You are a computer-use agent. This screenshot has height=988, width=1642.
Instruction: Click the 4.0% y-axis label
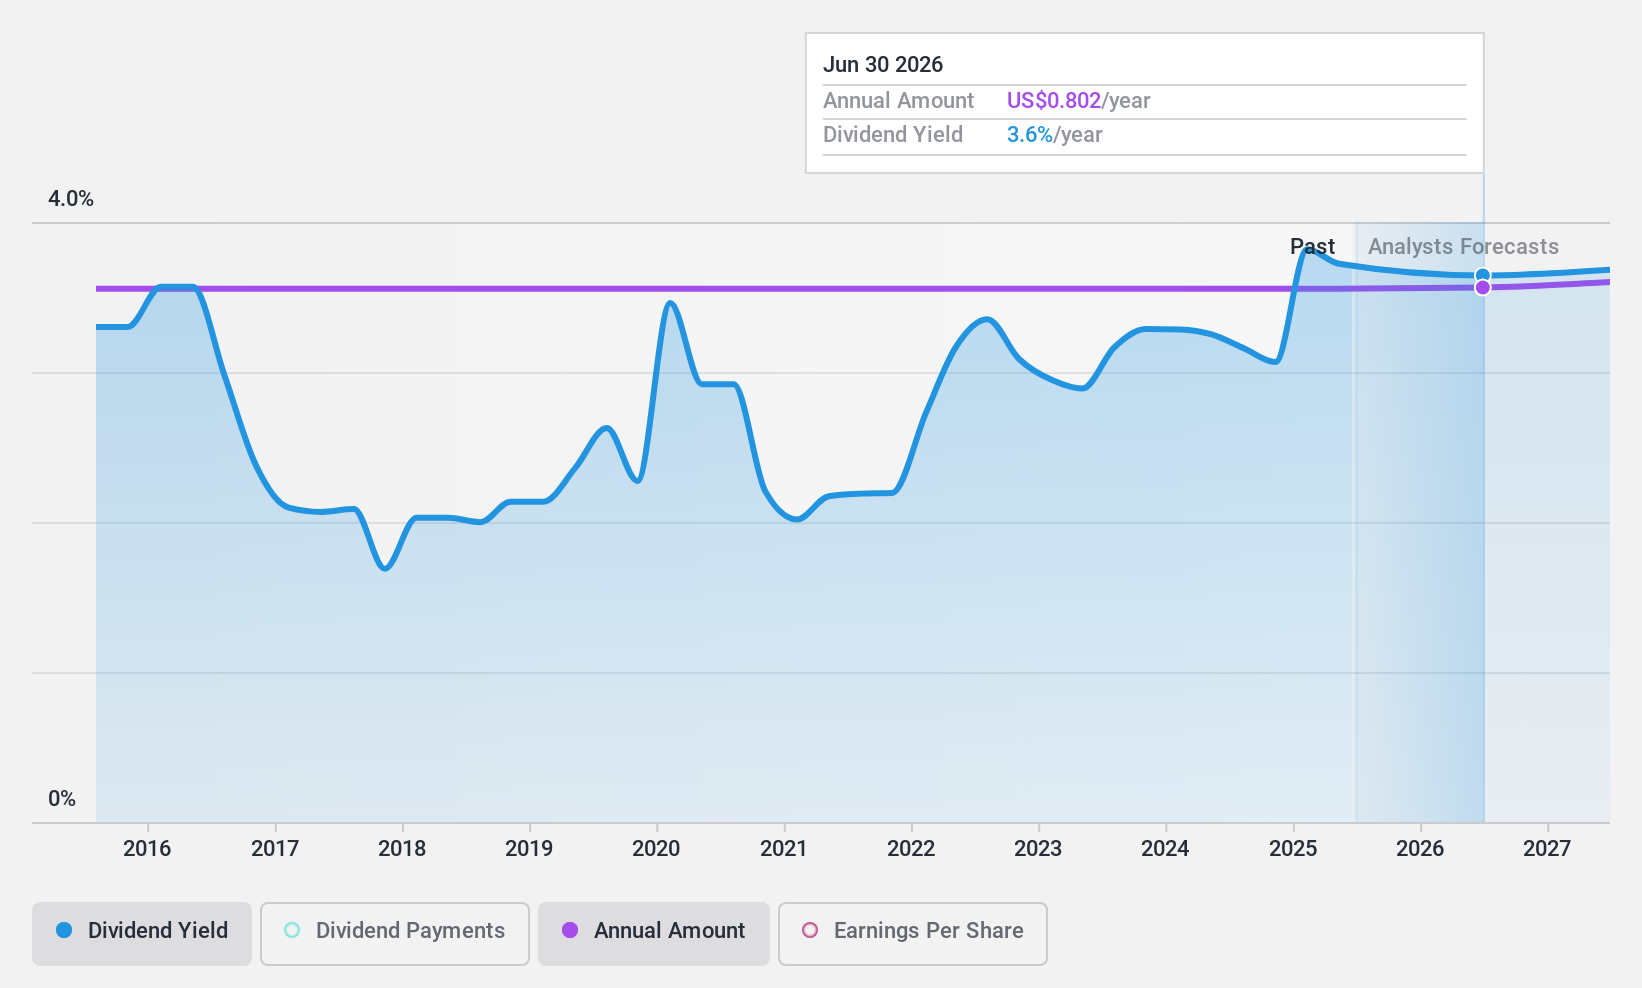tap(71, 199)
